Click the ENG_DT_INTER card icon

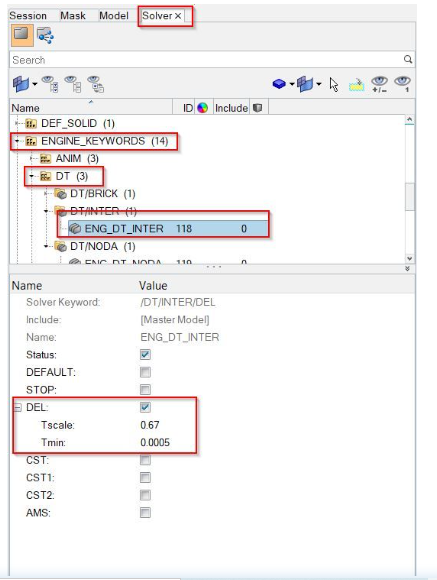[x=75, y=229]
